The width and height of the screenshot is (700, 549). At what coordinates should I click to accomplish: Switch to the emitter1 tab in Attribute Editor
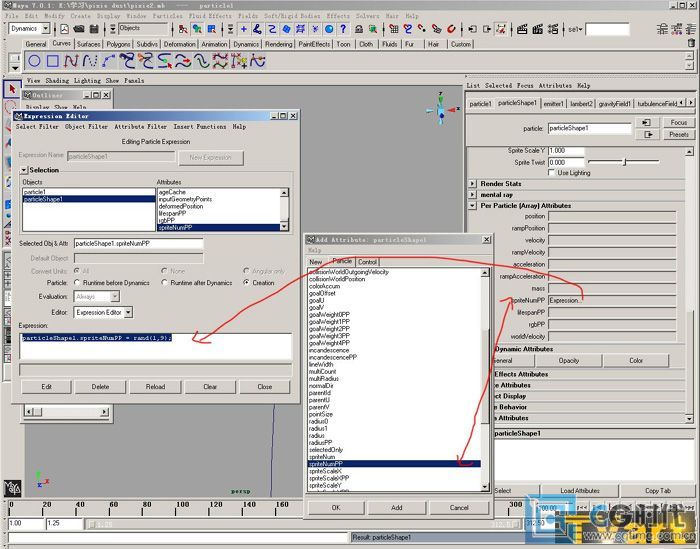tap(553, 104)
